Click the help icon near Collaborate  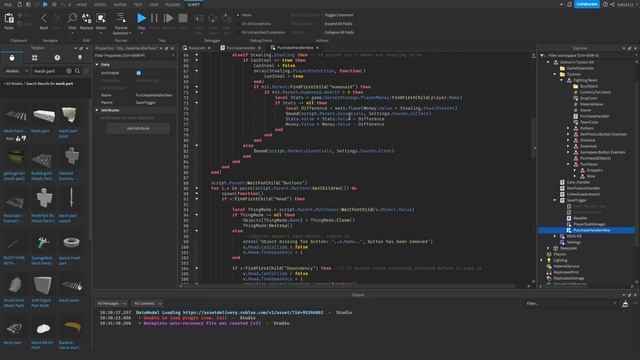click(x=605, y=4)
